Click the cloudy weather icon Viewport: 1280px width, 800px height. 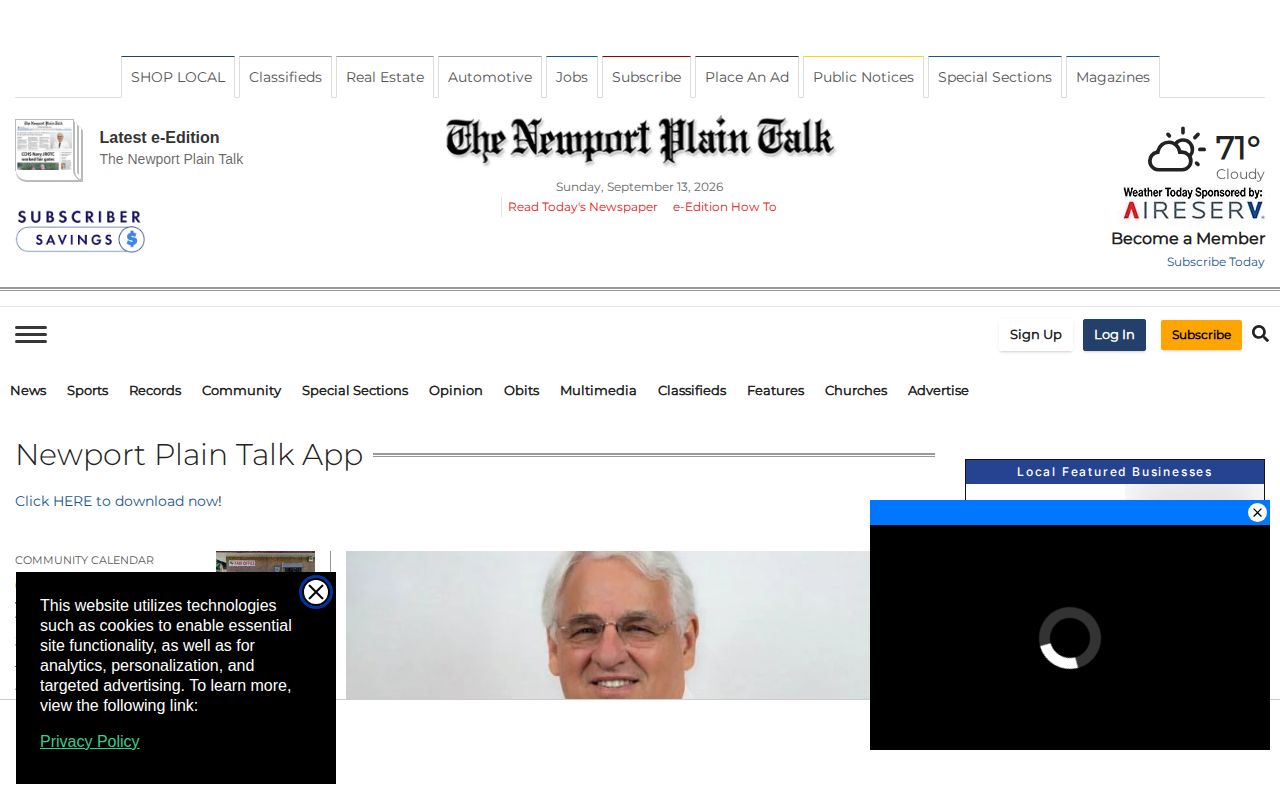tap(1176, 150)
